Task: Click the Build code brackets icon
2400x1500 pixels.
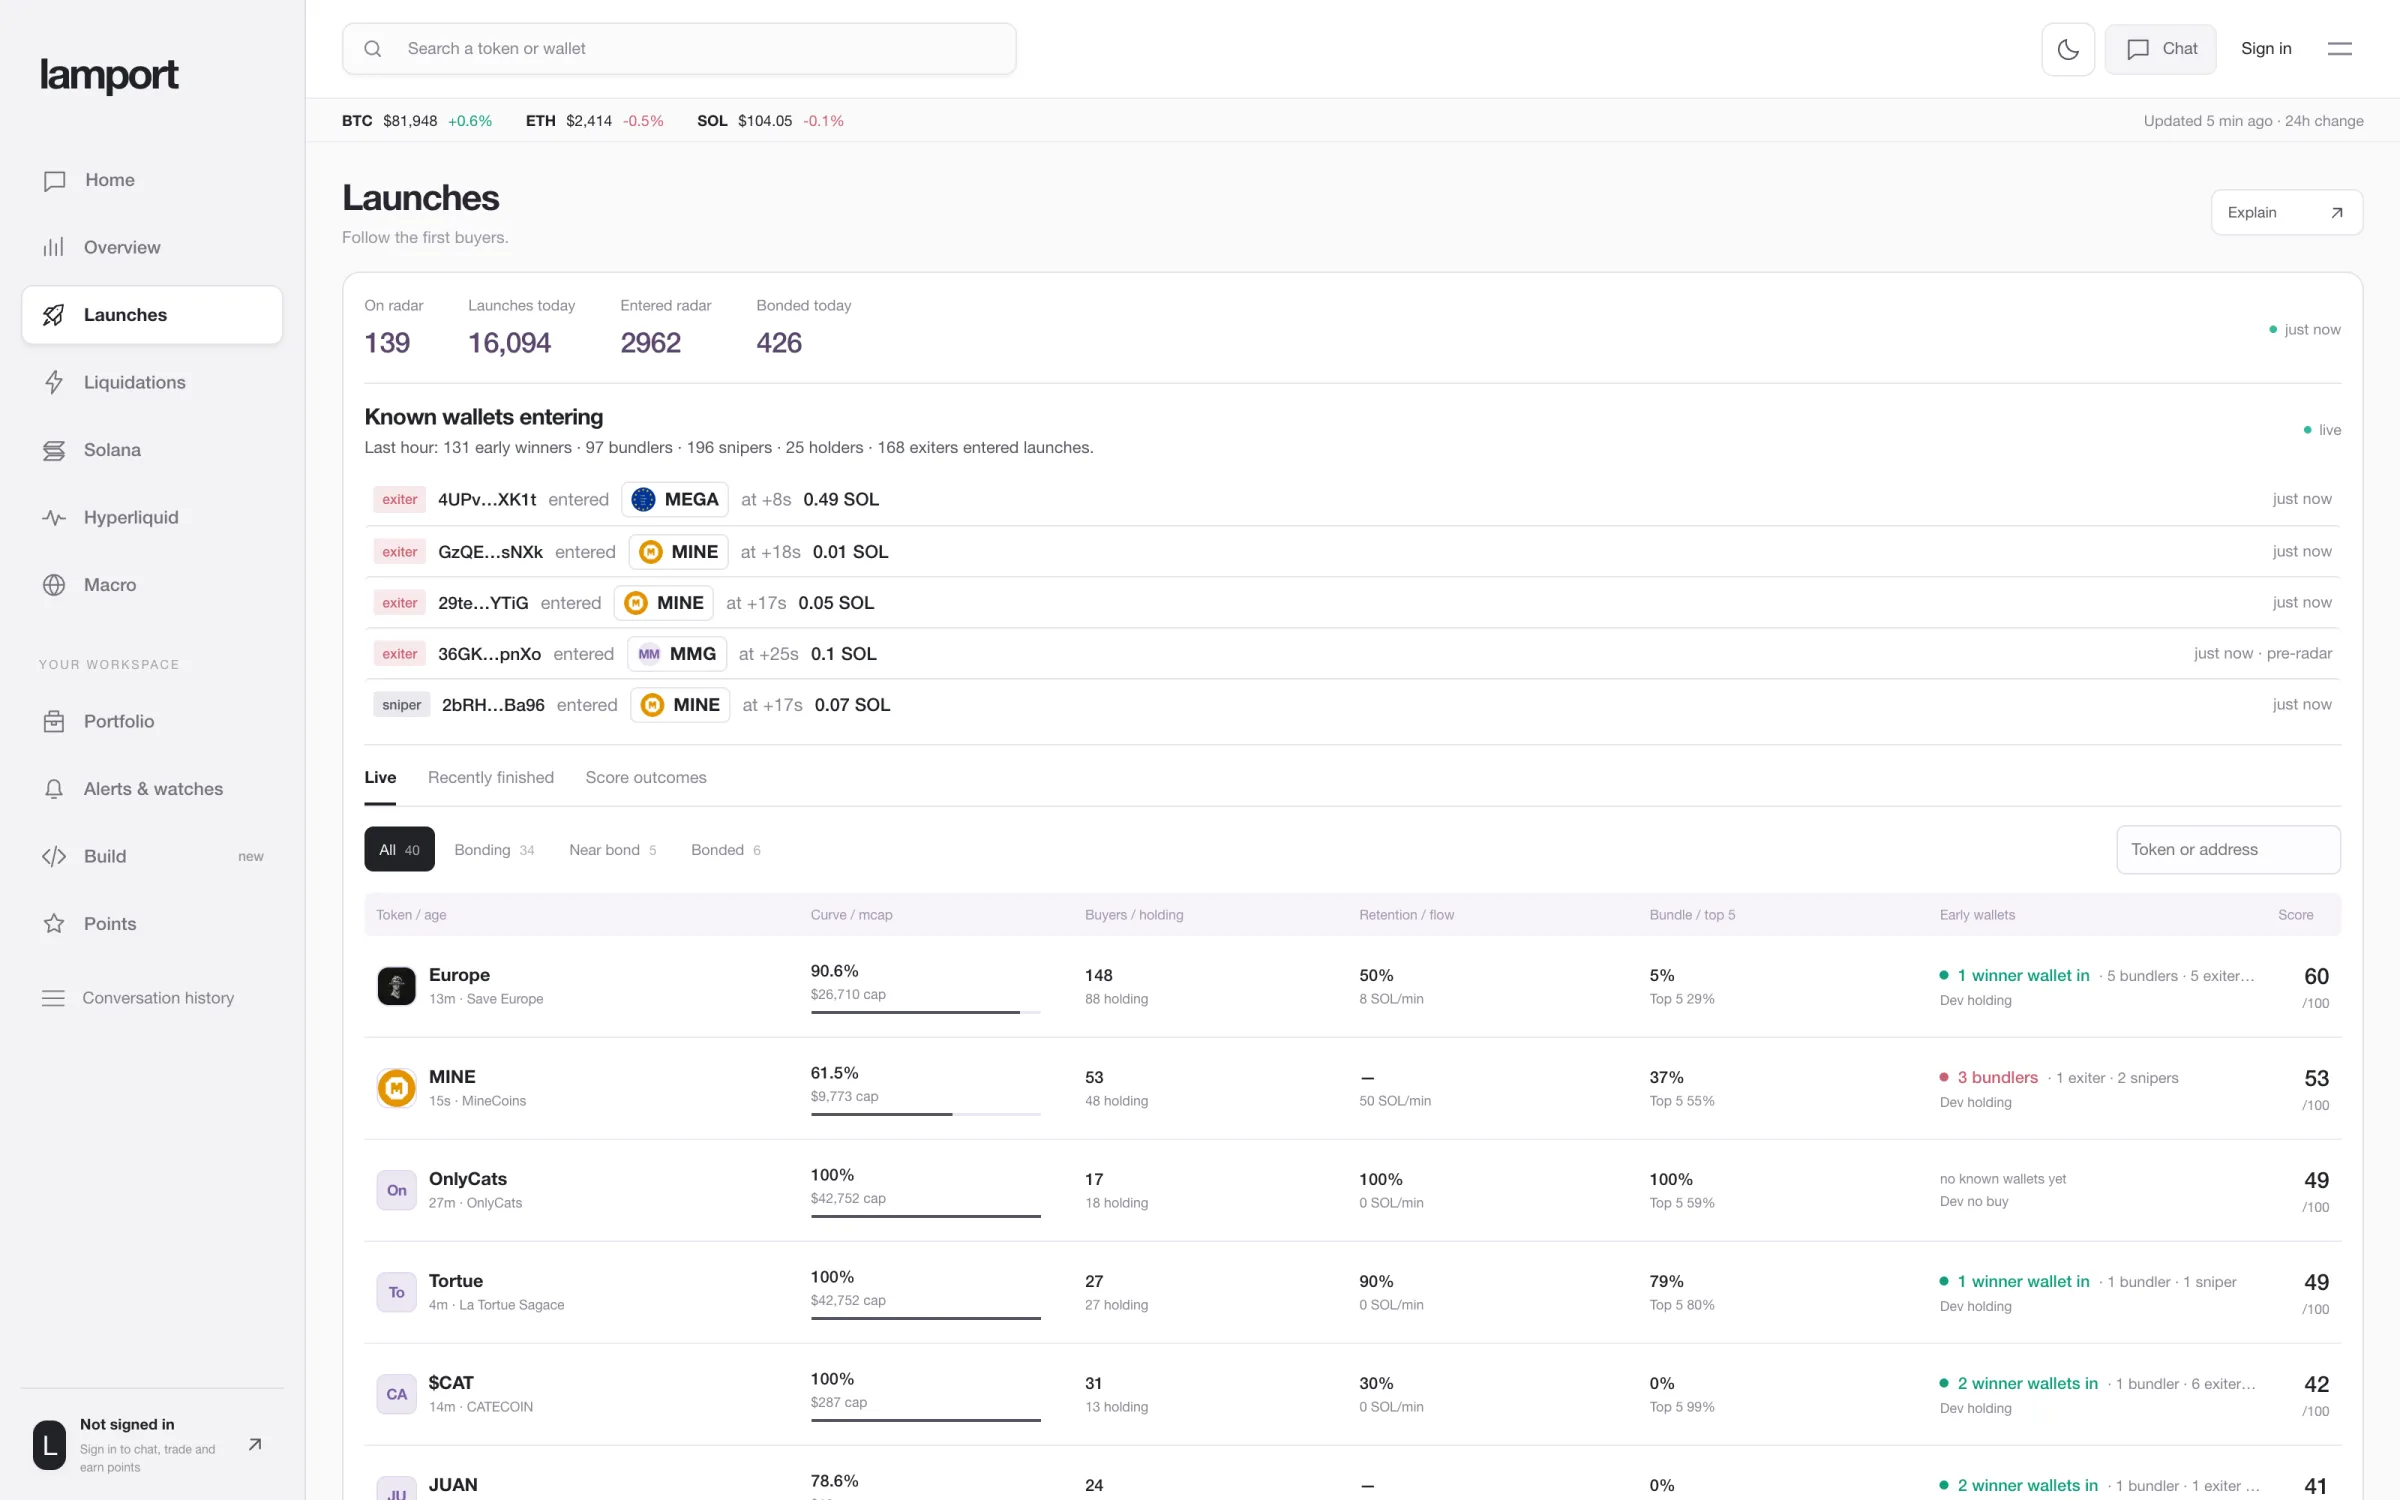Action: [54, 856]
